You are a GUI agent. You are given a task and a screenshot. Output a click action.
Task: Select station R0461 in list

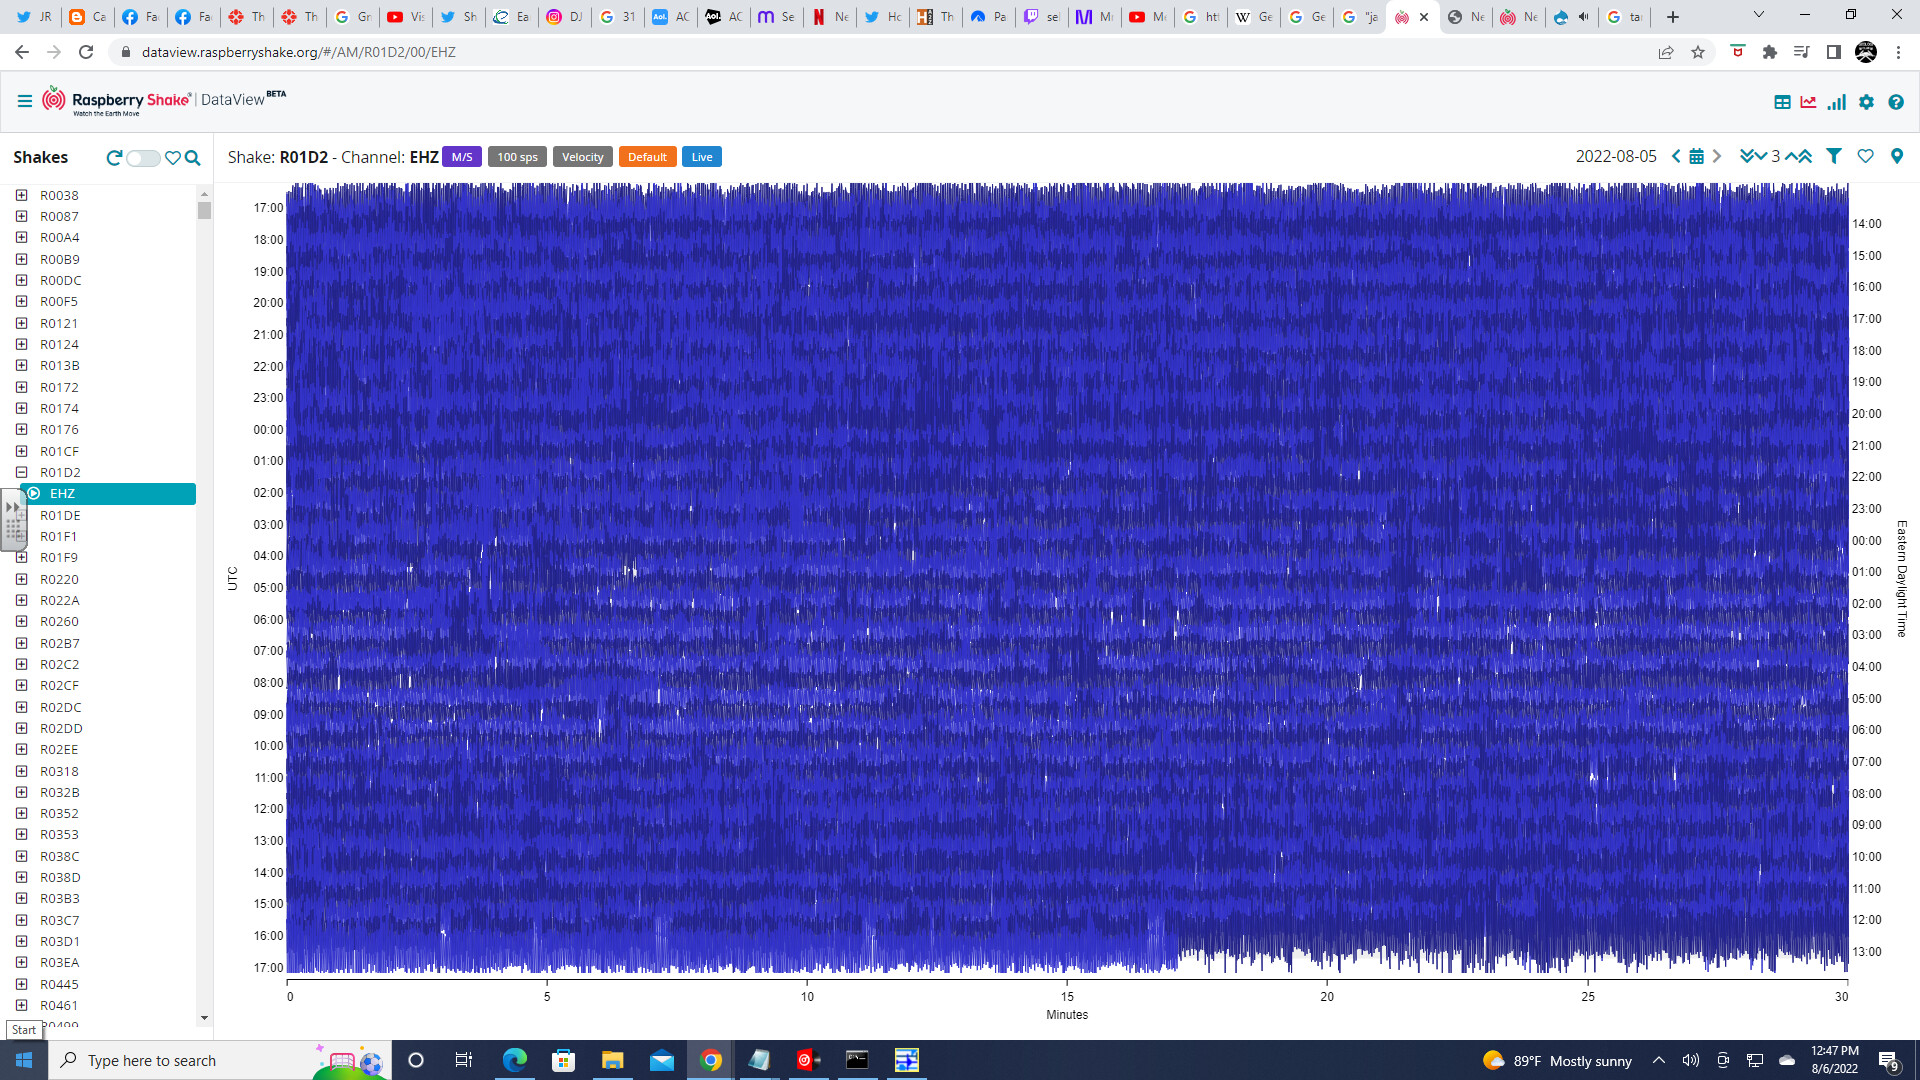[59, 1005]
